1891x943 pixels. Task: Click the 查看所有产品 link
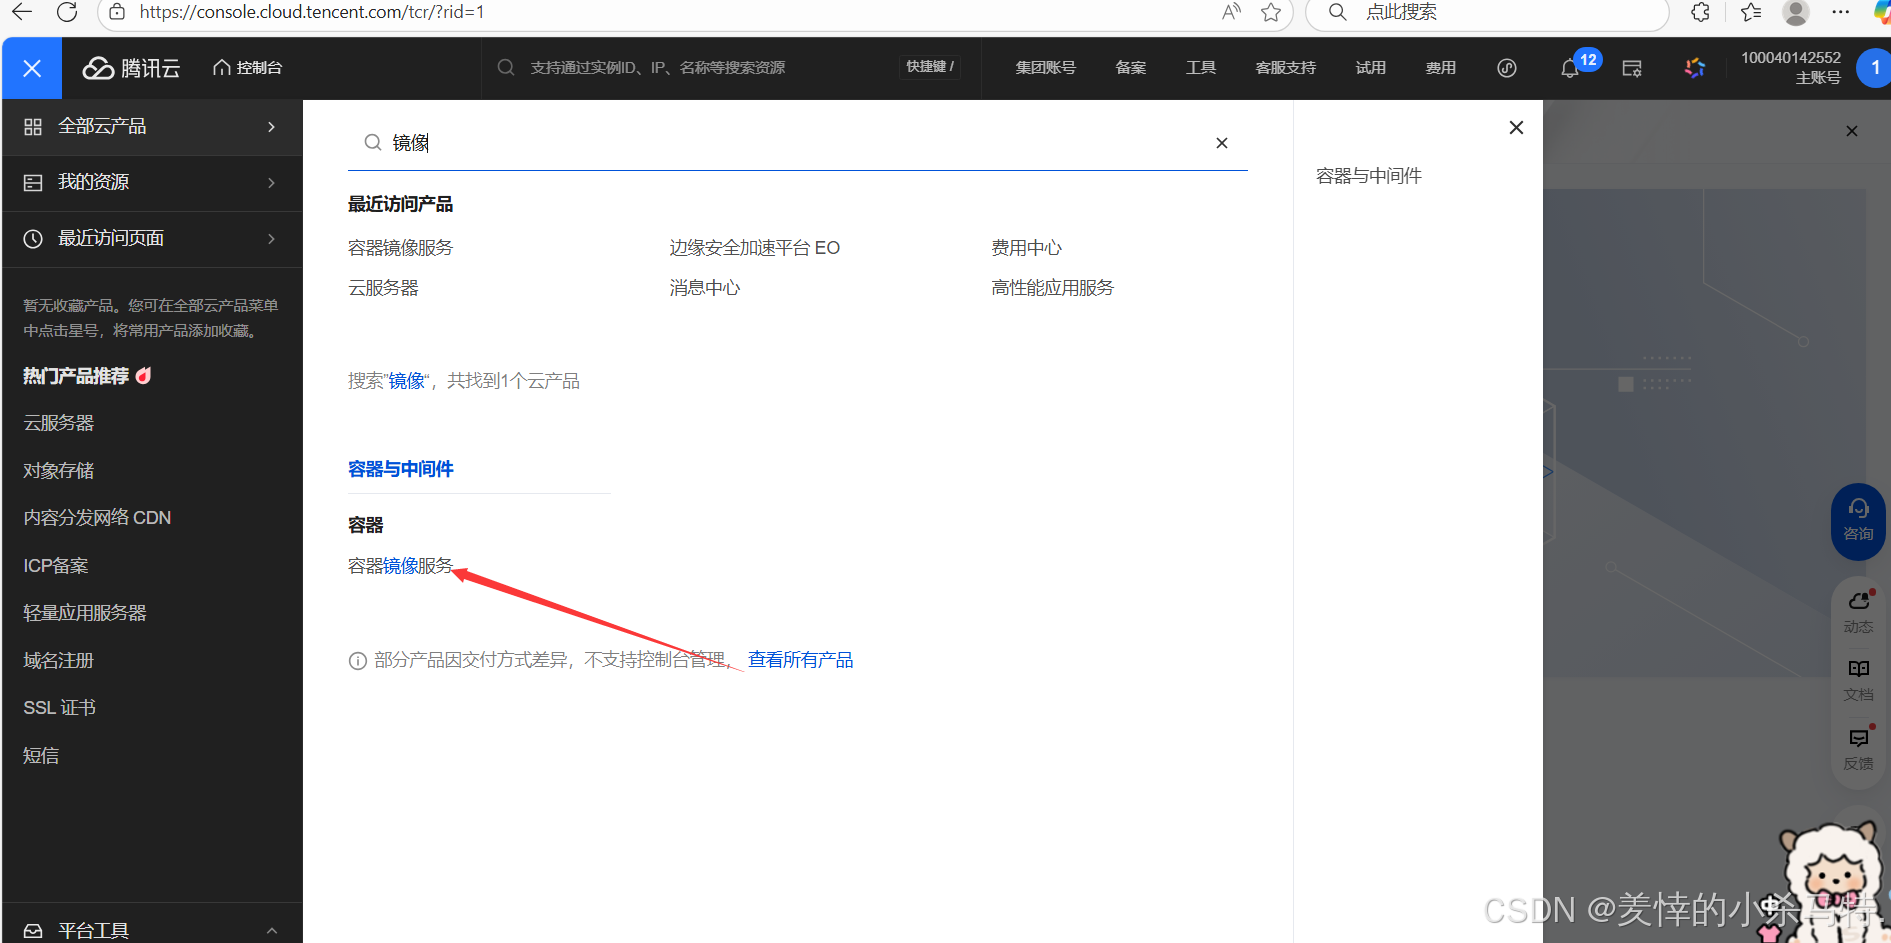(x=801, y=660)
